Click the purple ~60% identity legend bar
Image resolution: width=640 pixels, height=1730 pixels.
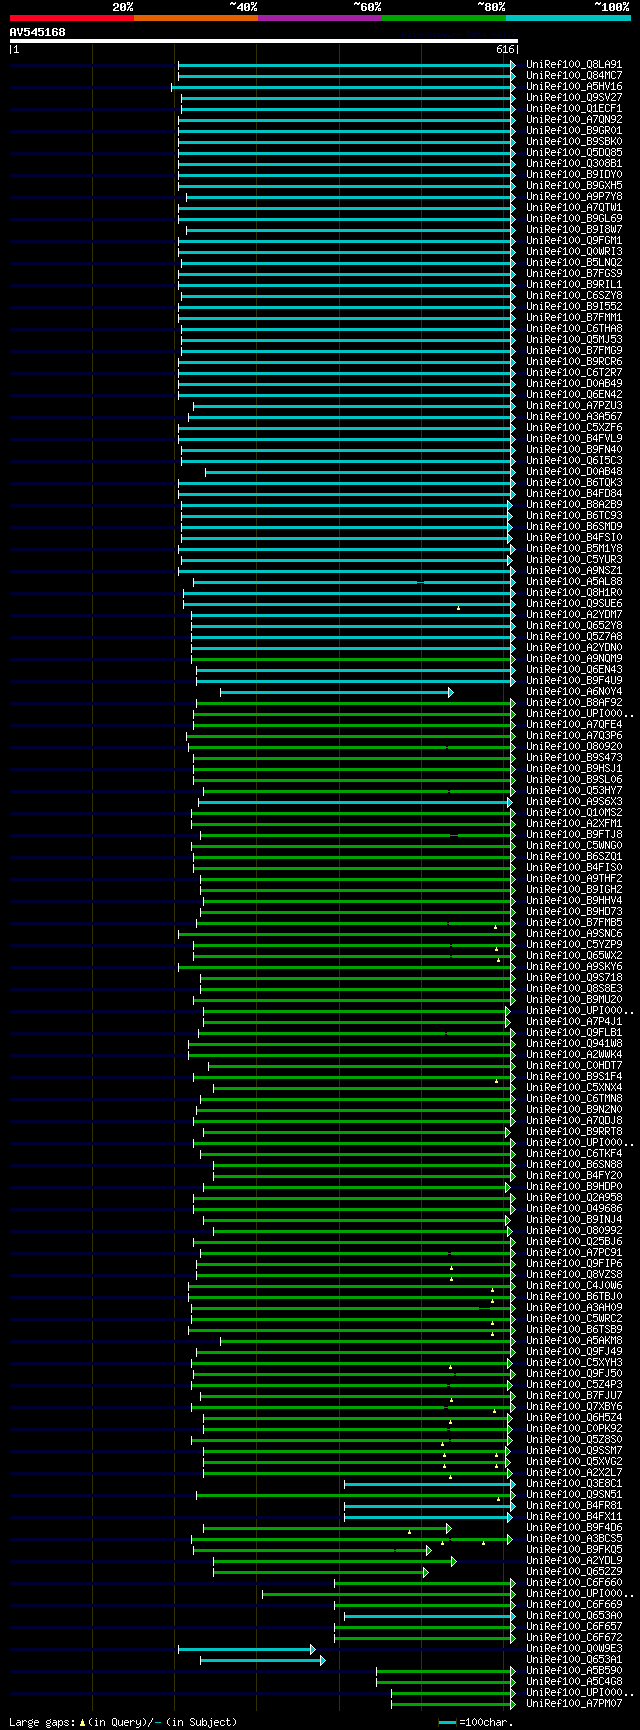(319, 17)
